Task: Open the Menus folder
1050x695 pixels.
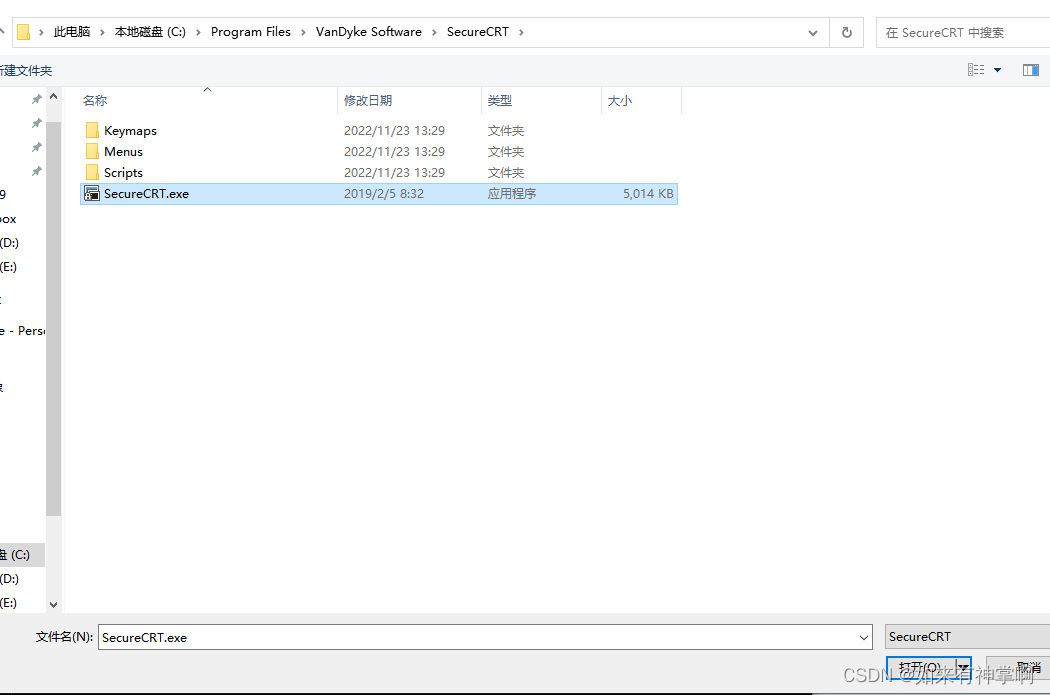Action: (123, 151)
